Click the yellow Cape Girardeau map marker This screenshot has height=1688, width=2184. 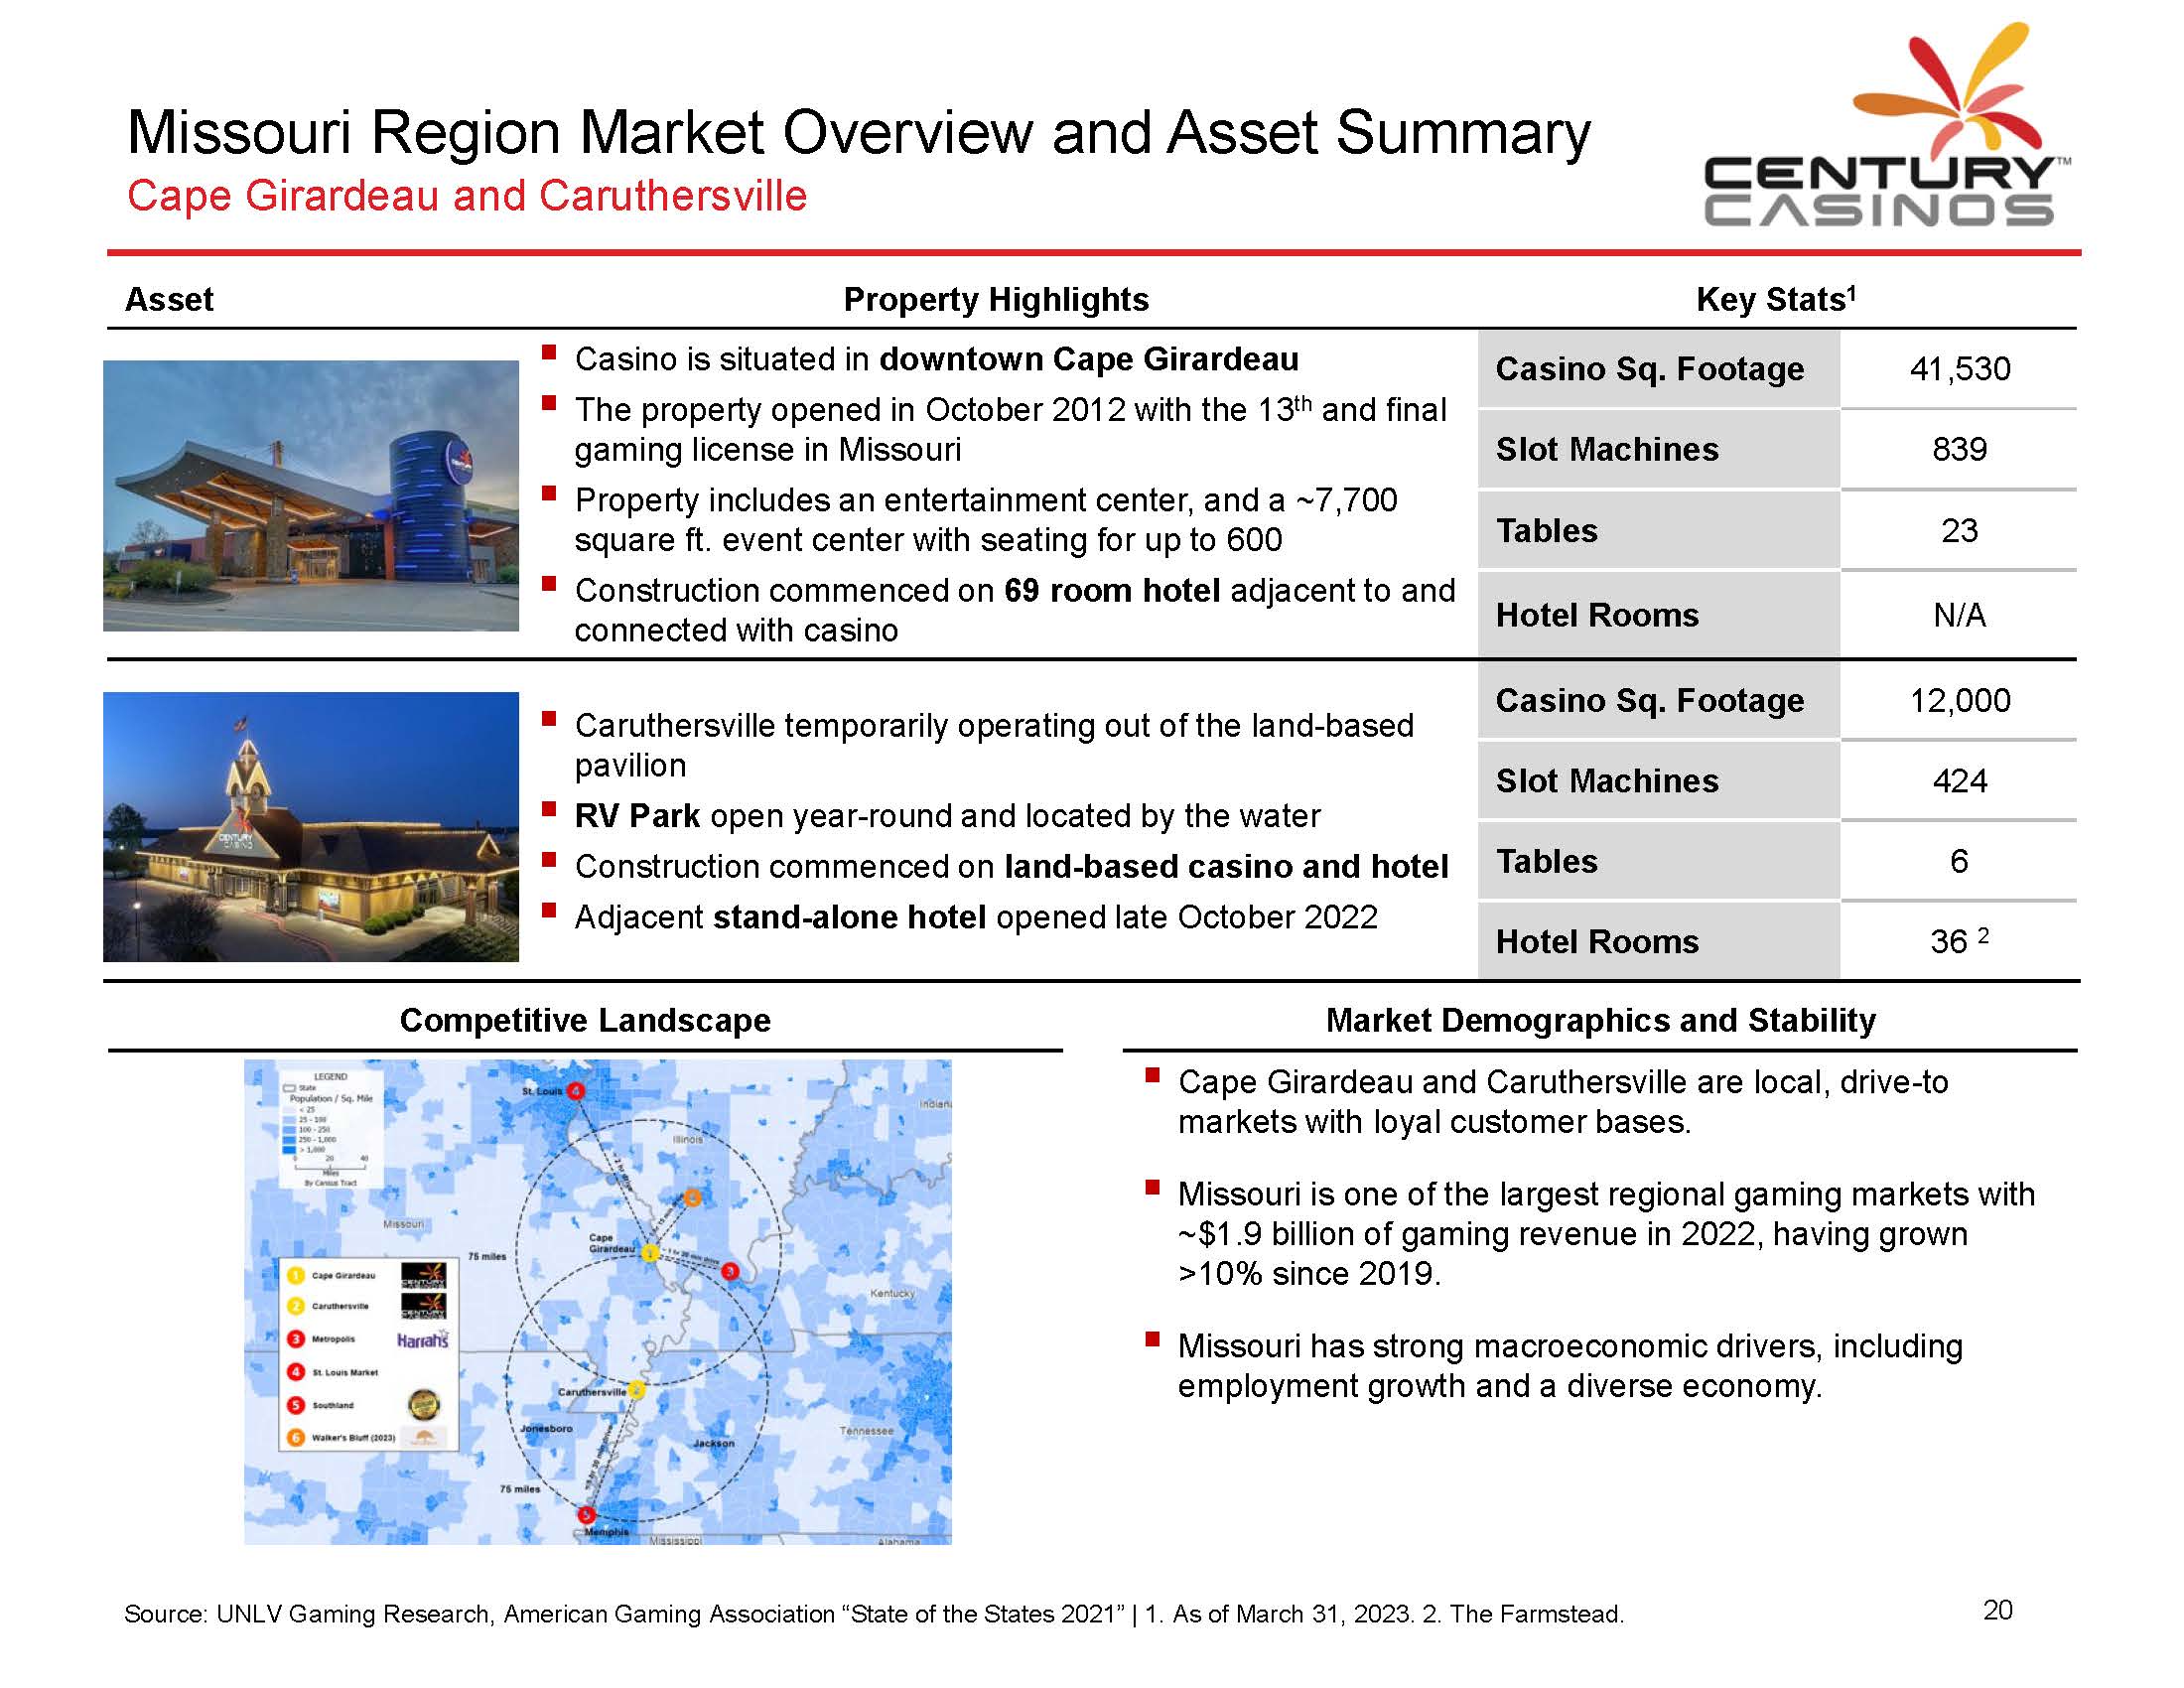650,1253
